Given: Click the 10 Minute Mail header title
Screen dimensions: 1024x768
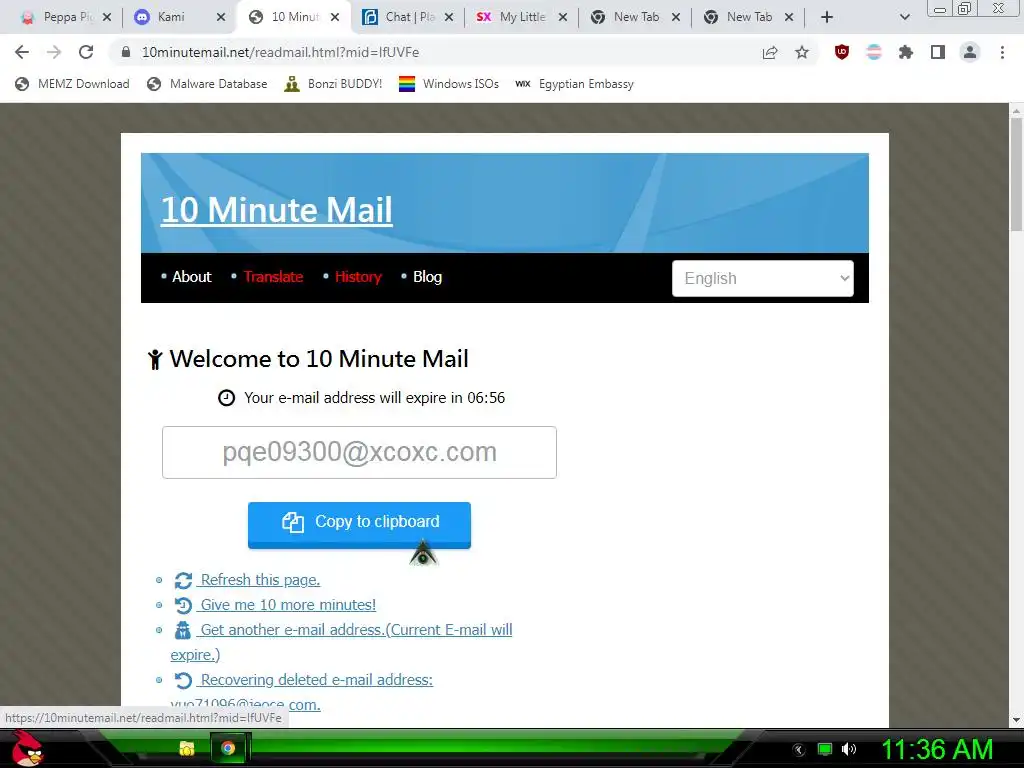Looking at the screenshot, I should coord(276,210).
